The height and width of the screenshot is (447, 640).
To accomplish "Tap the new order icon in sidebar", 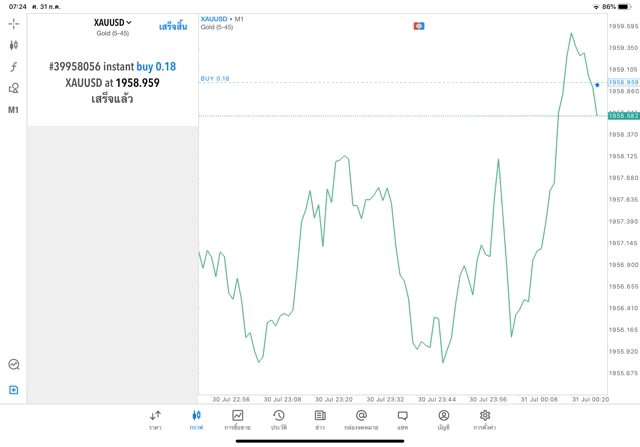I will 14,390.
